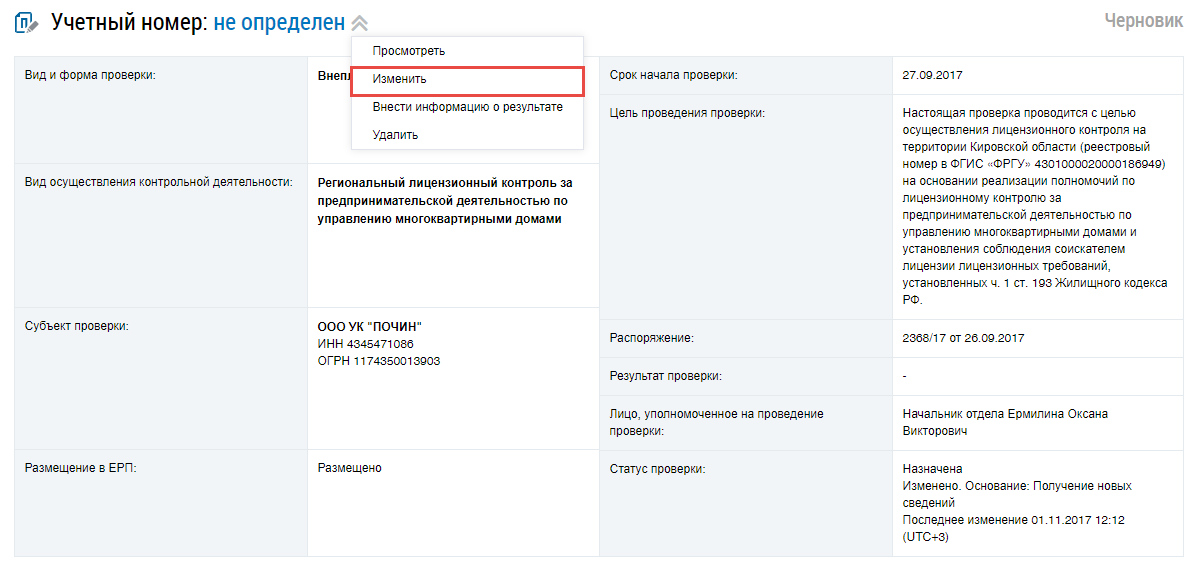Screen dimensions: 1202x567
Task: Click the "Субъект проверки:" label cell
Action: point(77,326)
